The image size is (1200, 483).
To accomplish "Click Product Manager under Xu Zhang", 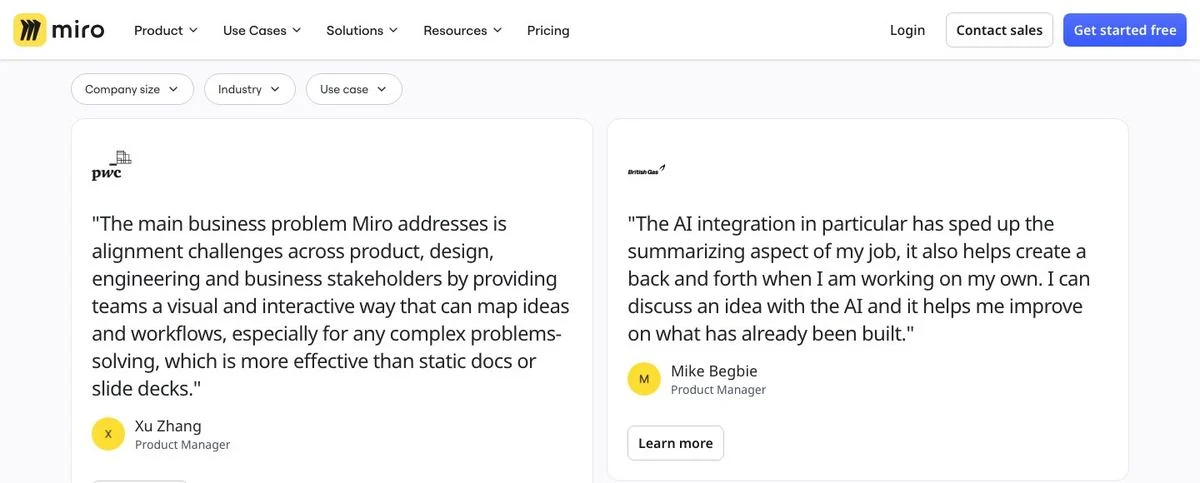I will pyautogui.click(x=183, y=445).
